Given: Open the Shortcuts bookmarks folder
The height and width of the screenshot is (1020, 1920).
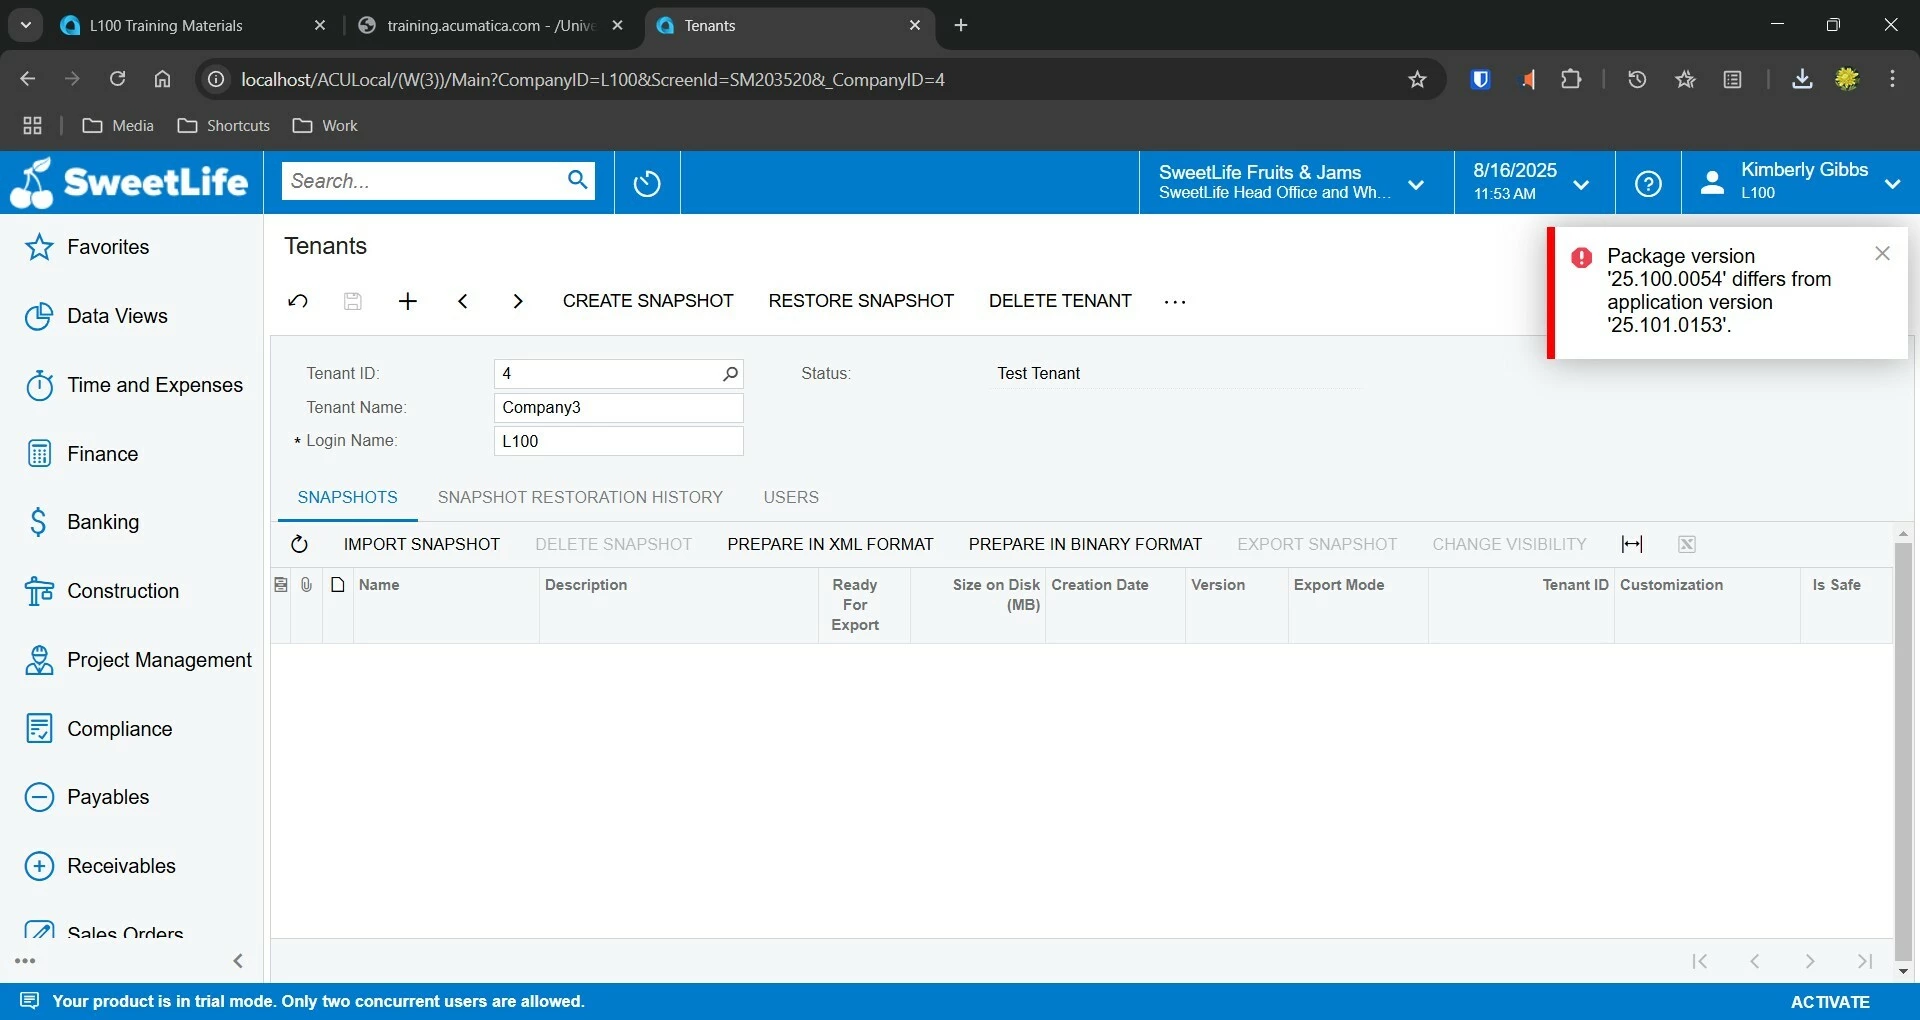Looking at the screenshot, I should (224, 125).
